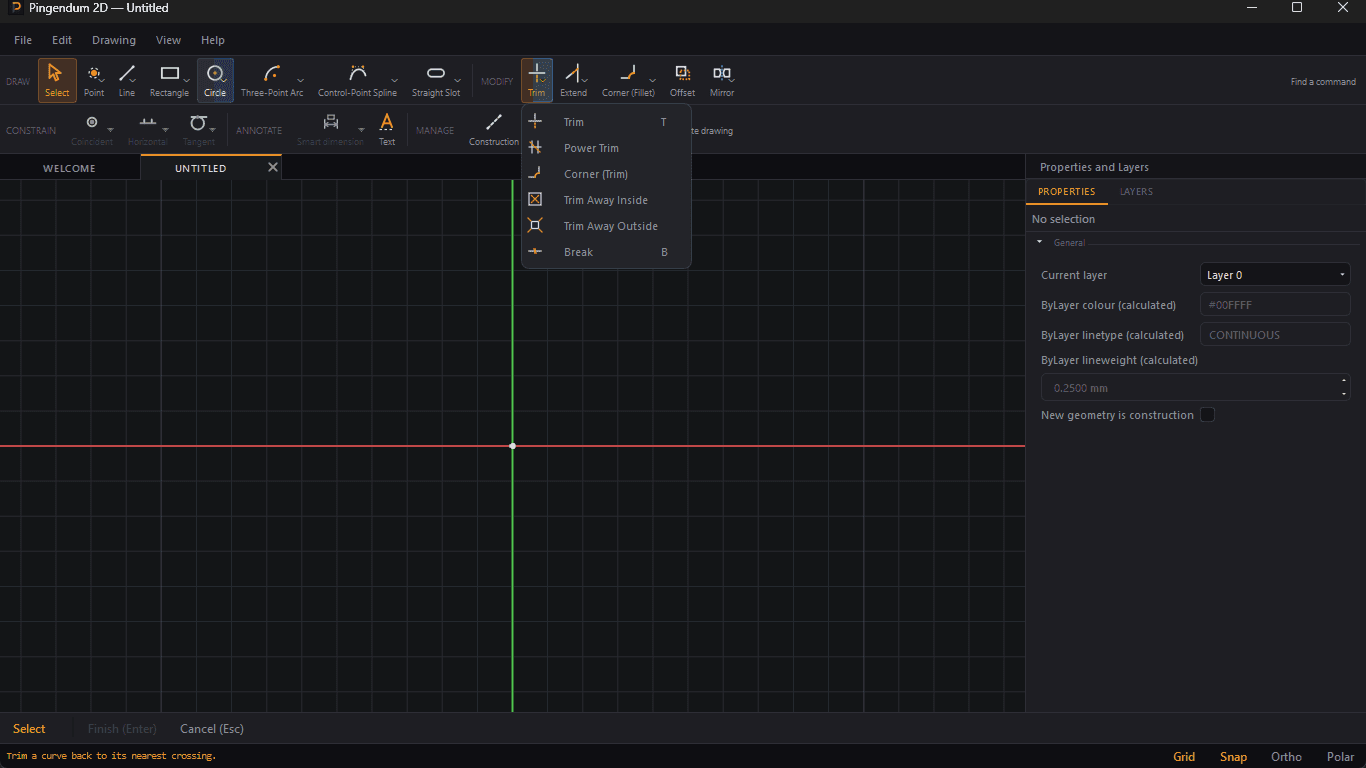This screenshot has height=768, width=1366.
Task: Open the Edit menu
Action: 62,40
